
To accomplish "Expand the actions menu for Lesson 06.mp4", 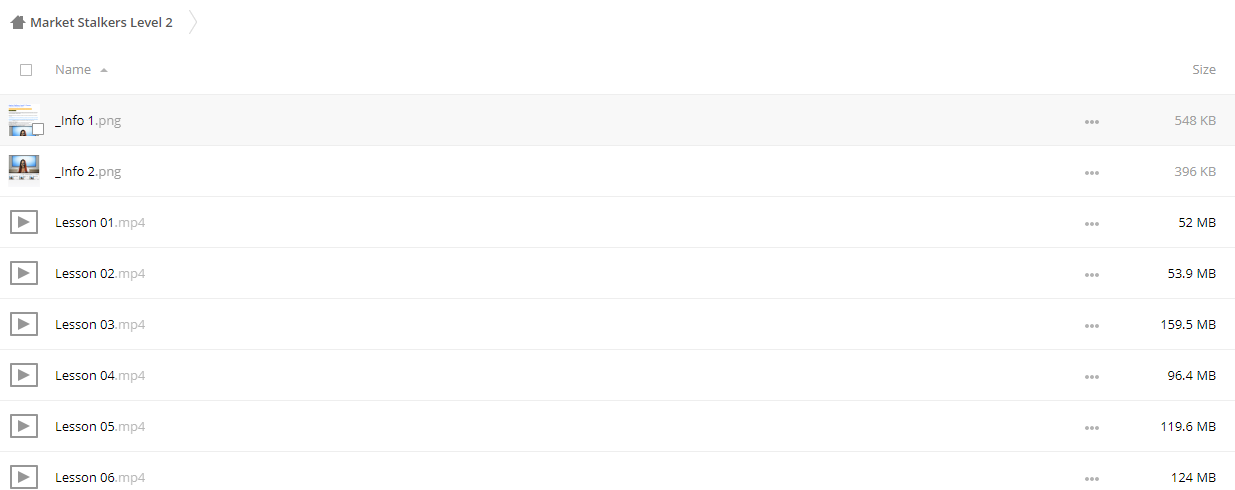I will tap(1092, 478).
